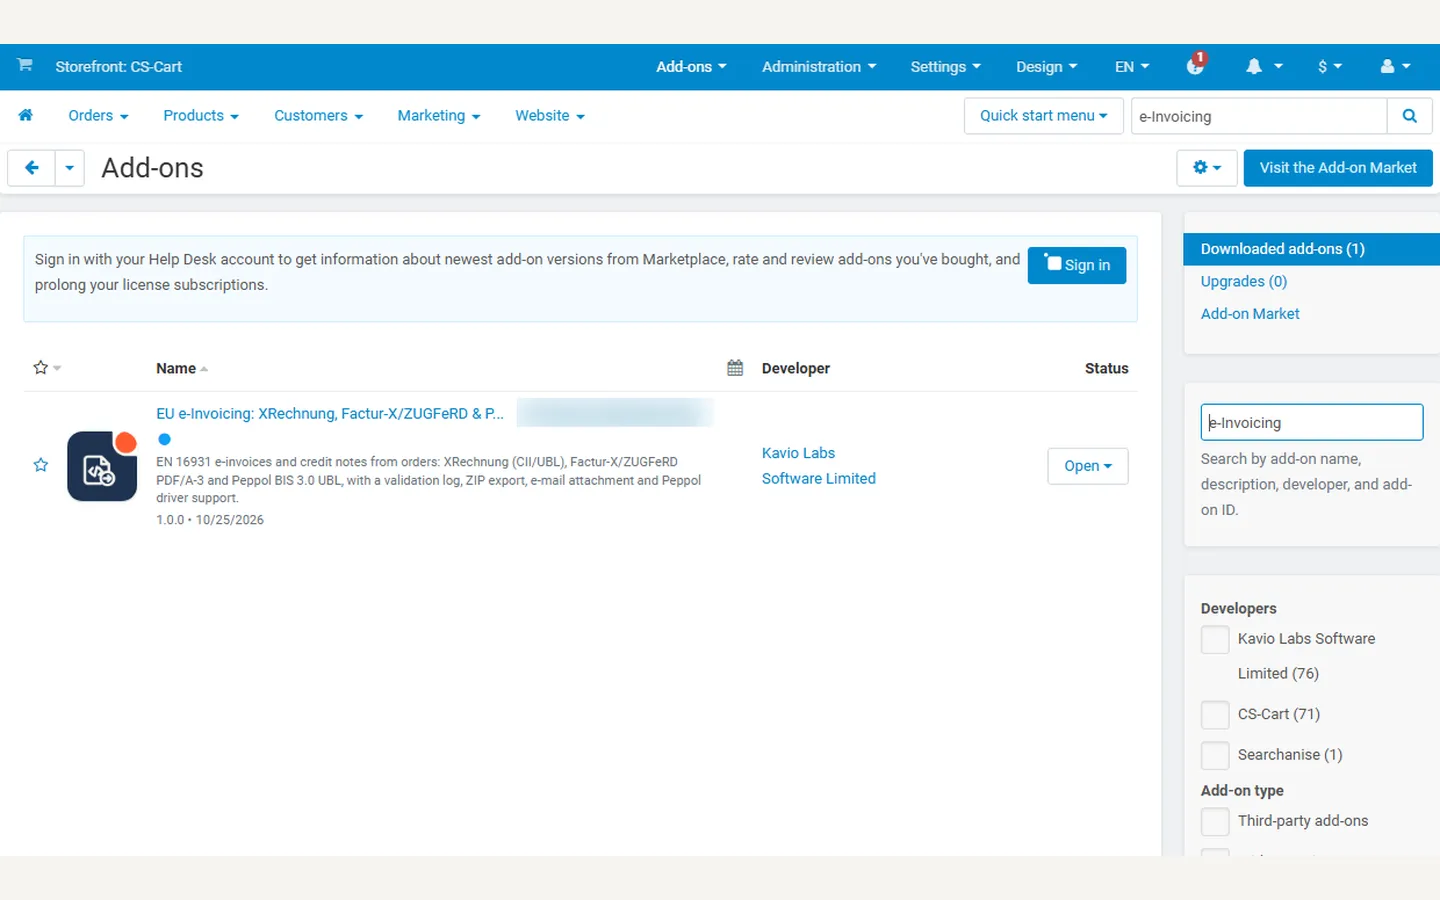The image size is (1440, 900).
Task: Open the Quick start menu
Action: click(1044, 116)
